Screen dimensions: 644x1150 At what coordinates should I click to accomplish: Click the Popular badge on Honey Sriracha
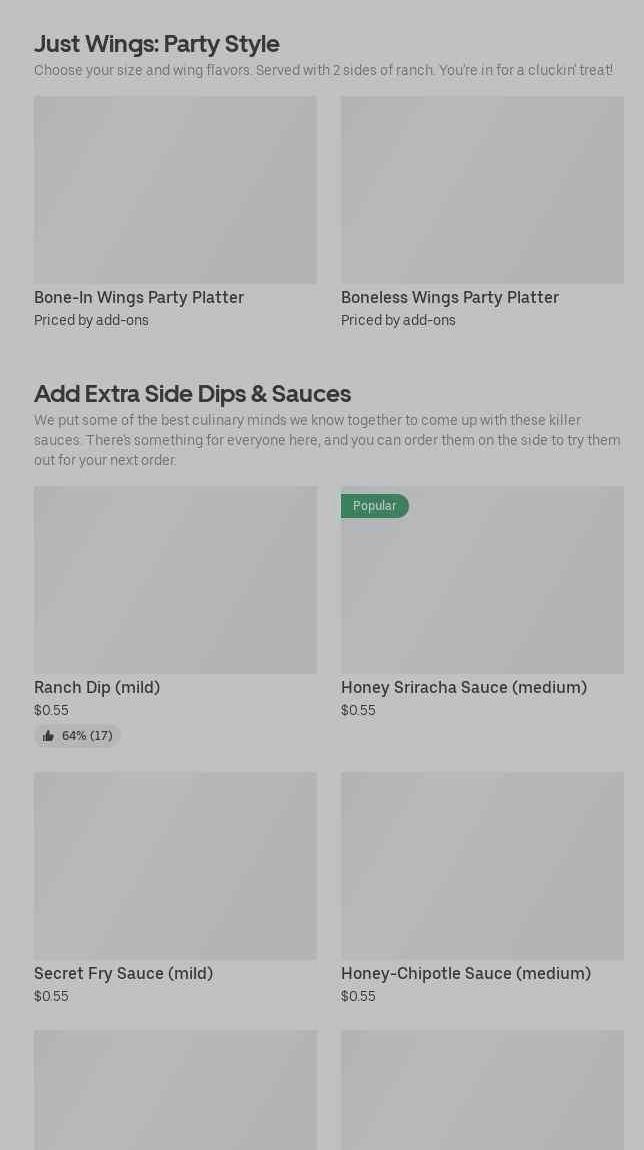[x=375, y=506]
